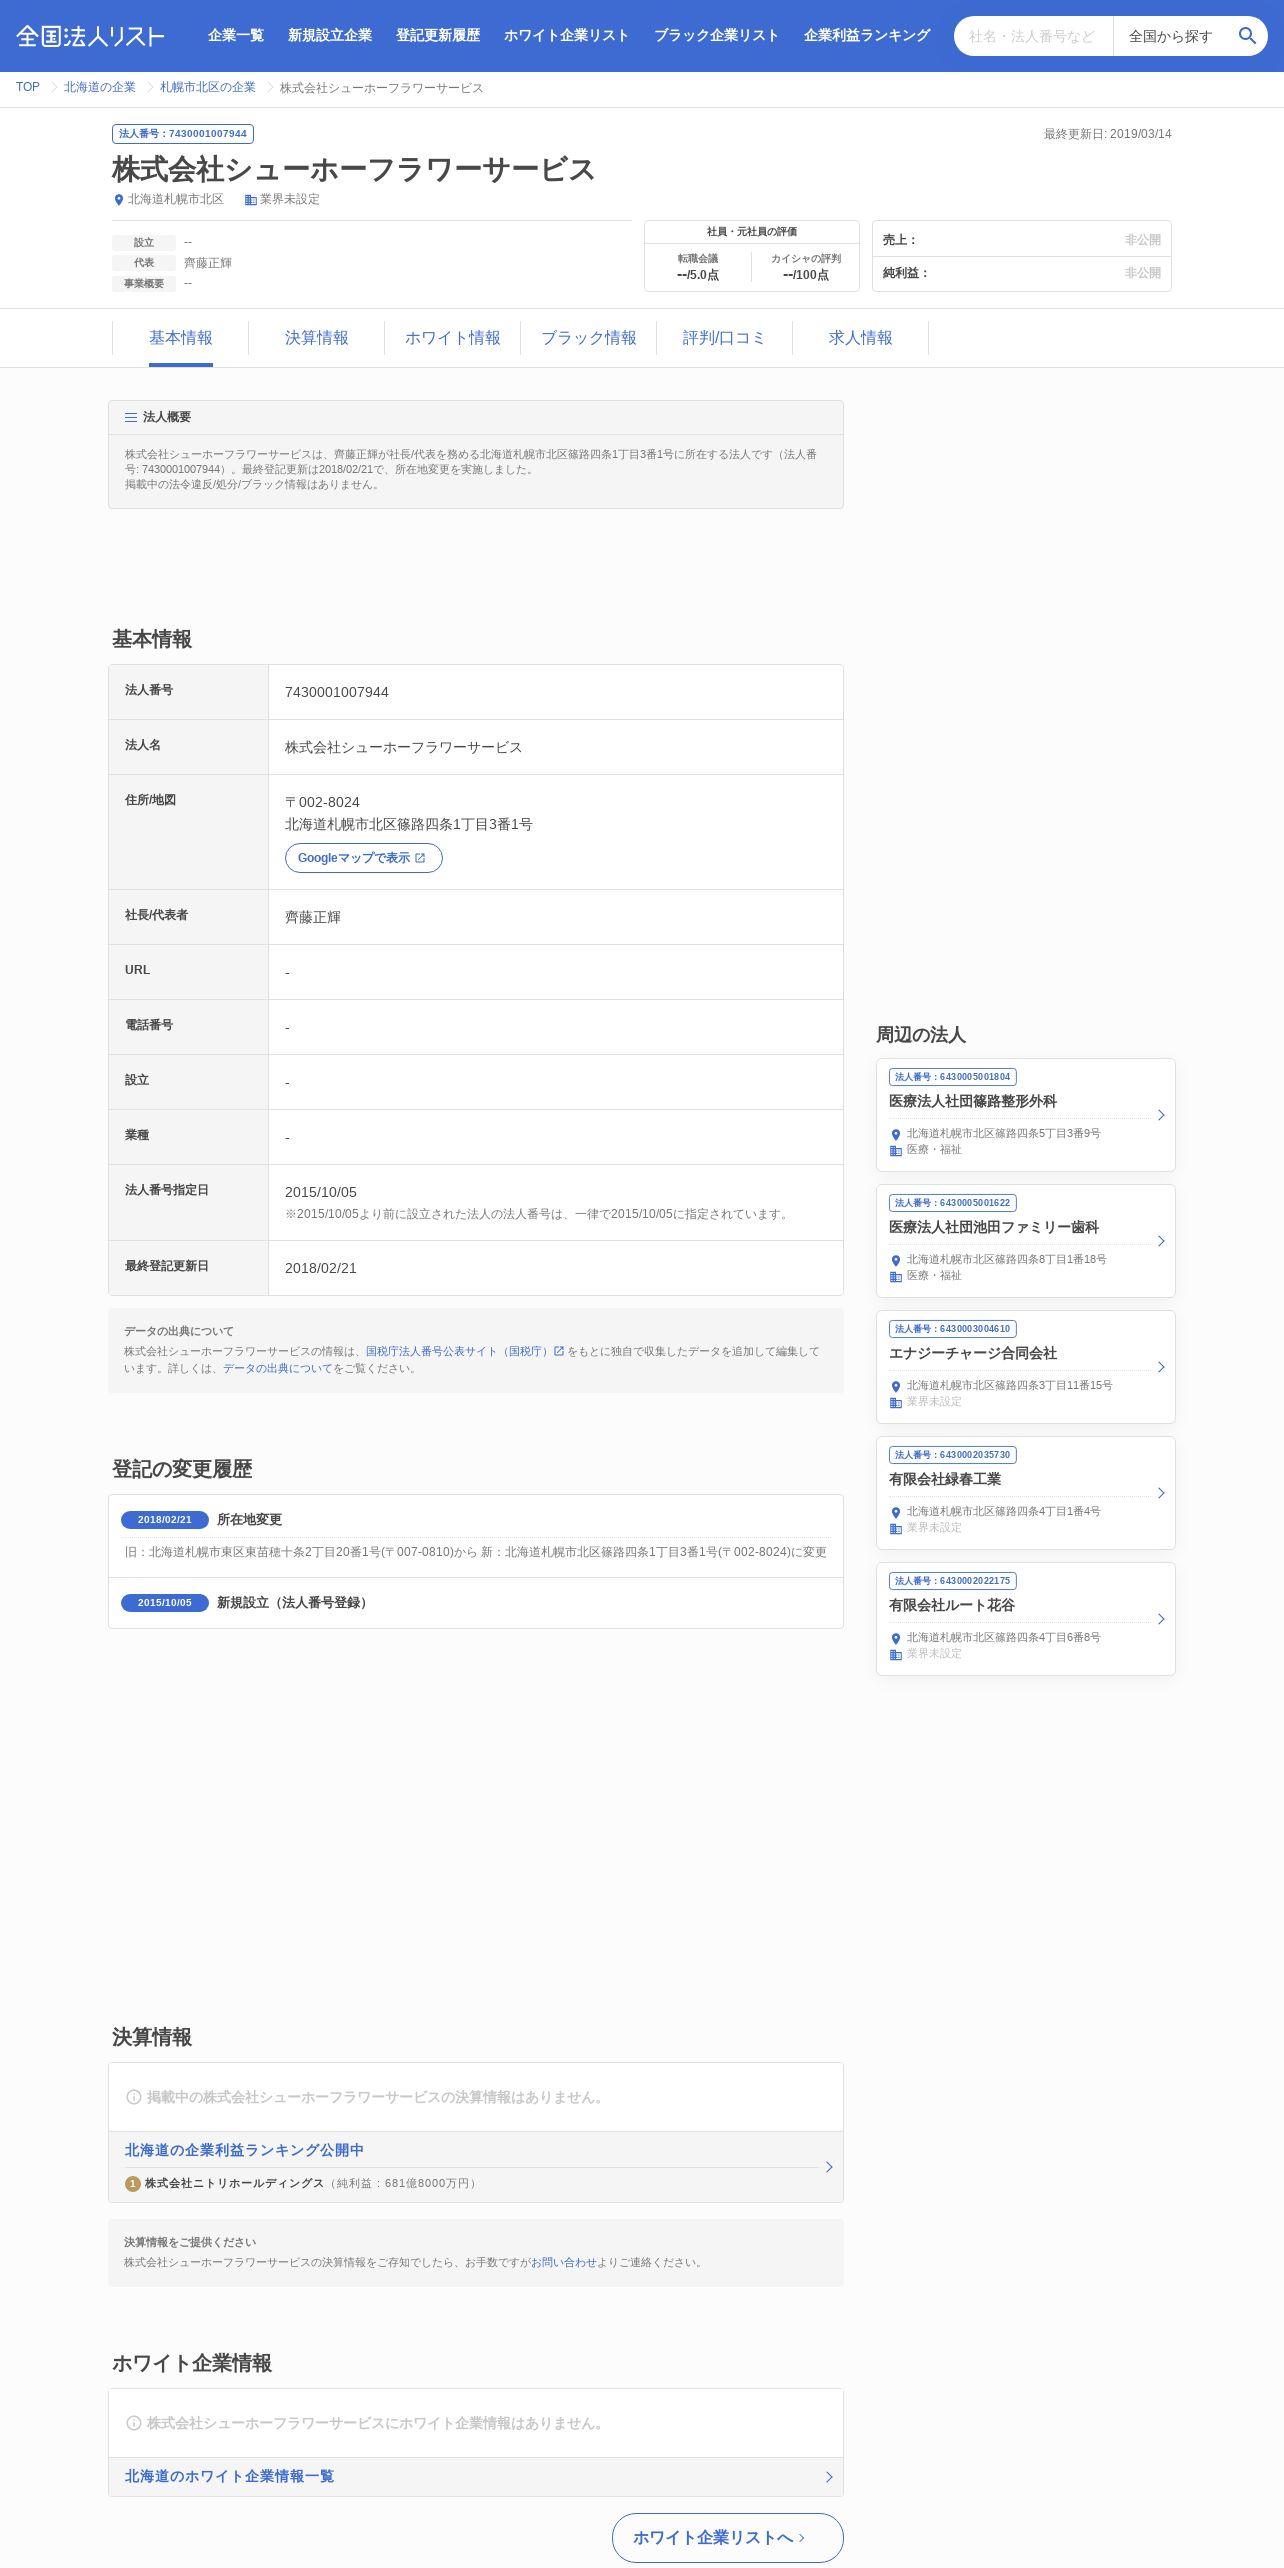Open the お問い合わせ contact link
Viewport: 1284px width, 2568px height.
[564, 2262]
